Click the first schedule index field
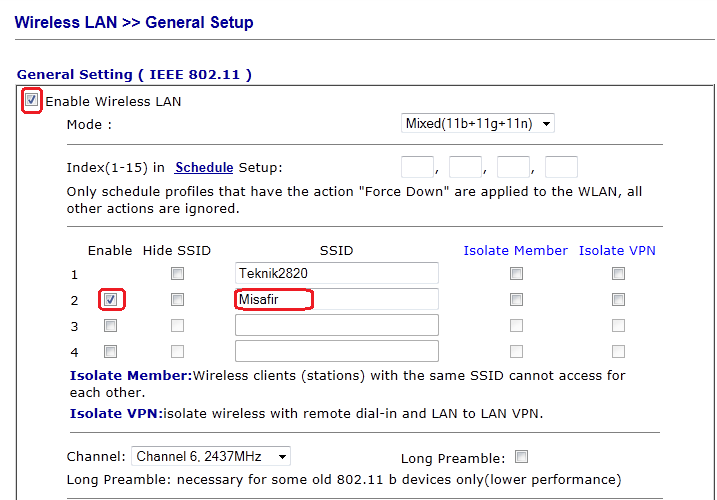 [x=417, y=168]
